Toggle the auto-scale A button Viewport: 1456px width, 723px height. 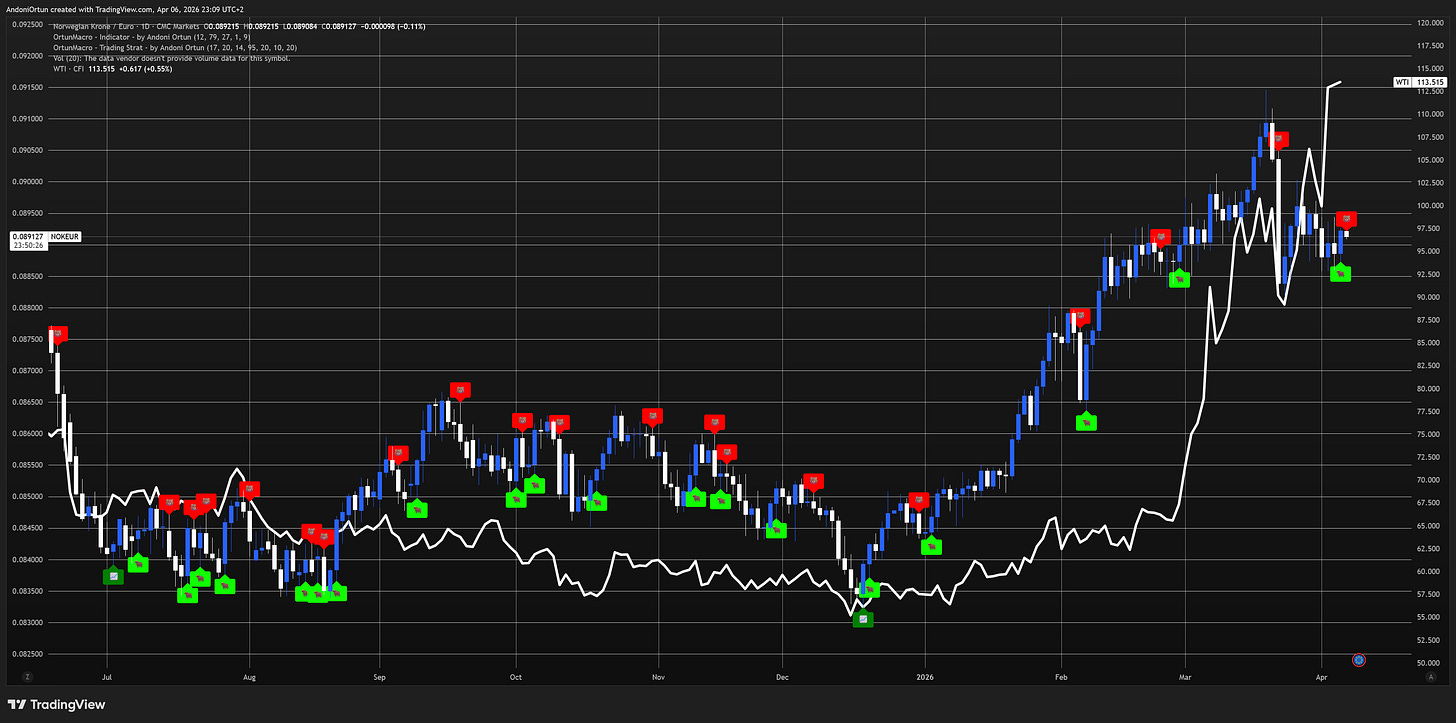click(x=1432, y=677)
